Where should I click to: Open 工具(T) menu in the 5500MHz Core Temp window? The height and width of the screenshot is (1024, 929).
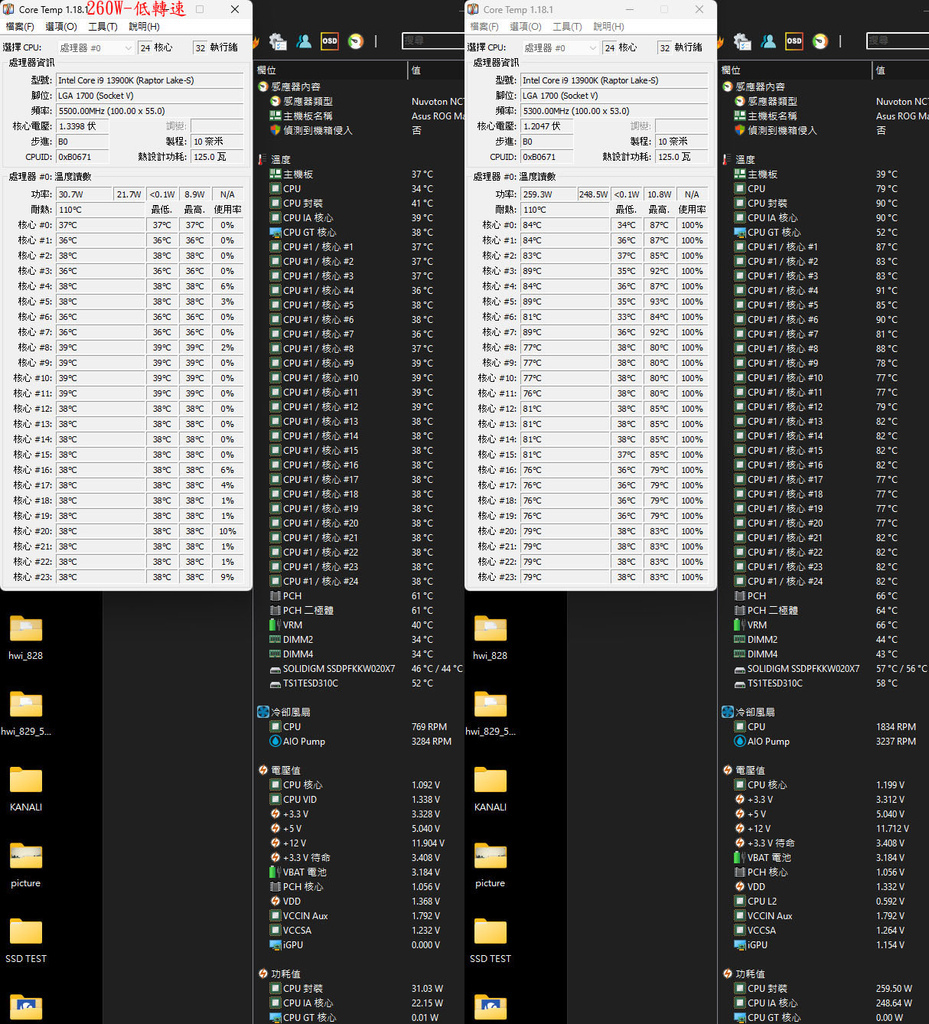102,27
